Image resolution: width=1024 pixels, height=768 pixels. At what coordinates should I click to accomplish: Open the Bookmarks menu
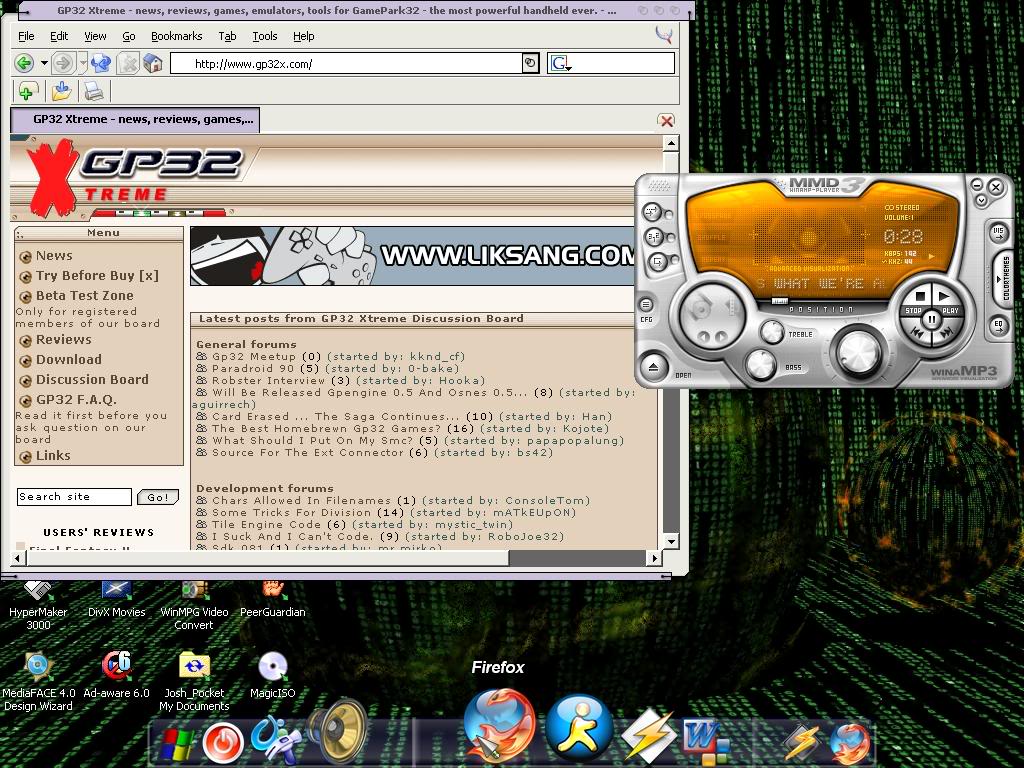[x=176, y=36]
